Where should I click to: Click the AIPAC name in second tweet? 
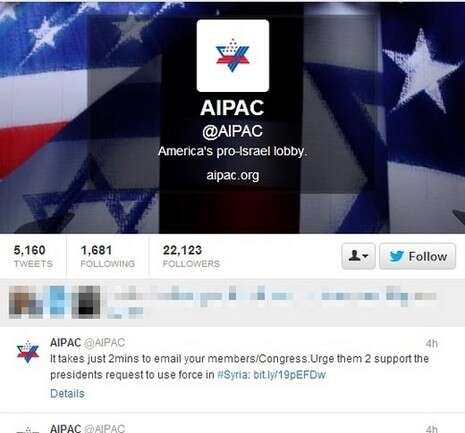pyautogui.click(x=65, y=428)
